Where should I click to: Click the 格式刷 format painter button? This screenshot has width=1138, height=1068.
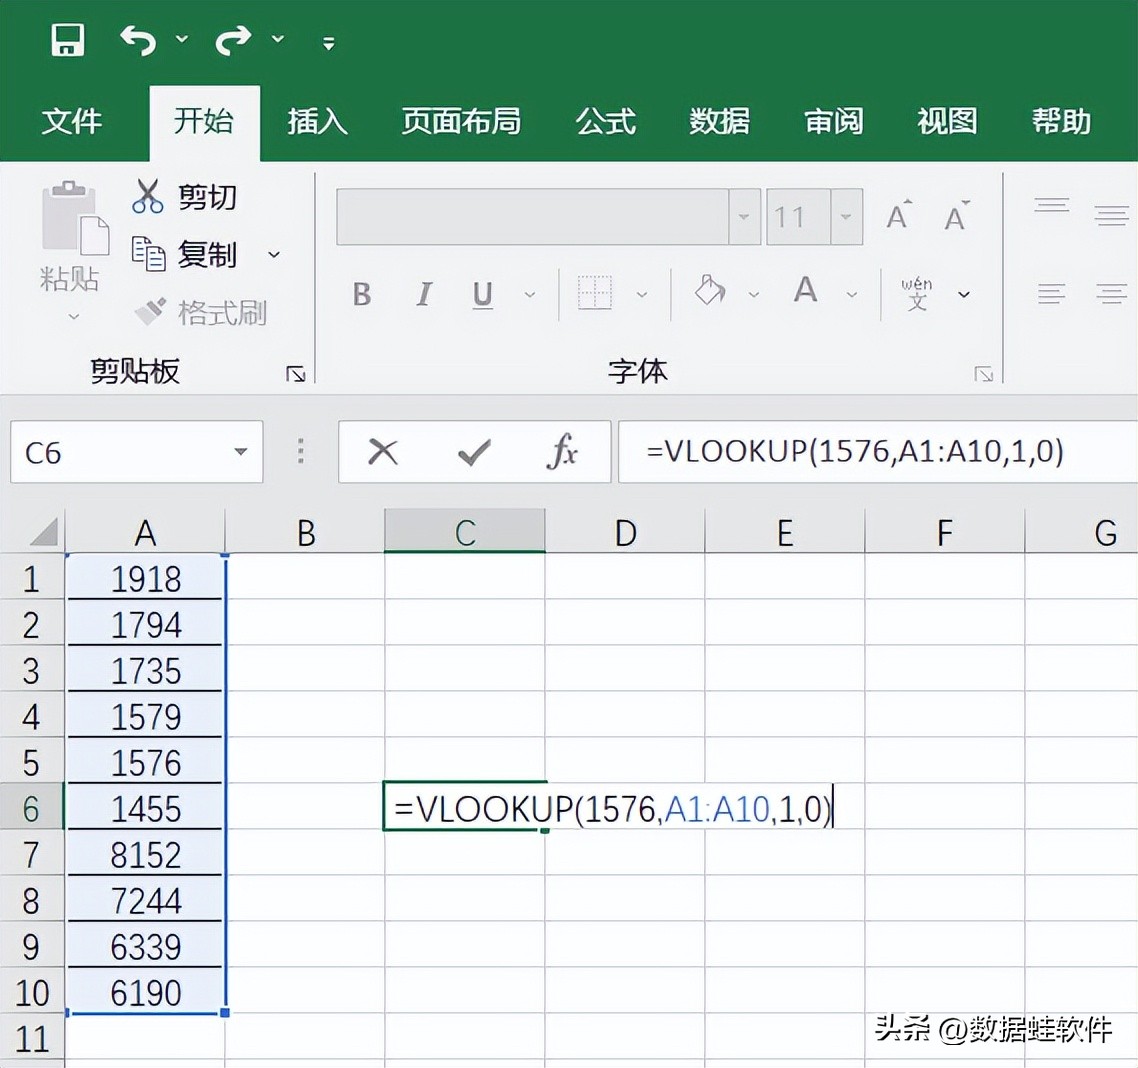coord(201,313)
